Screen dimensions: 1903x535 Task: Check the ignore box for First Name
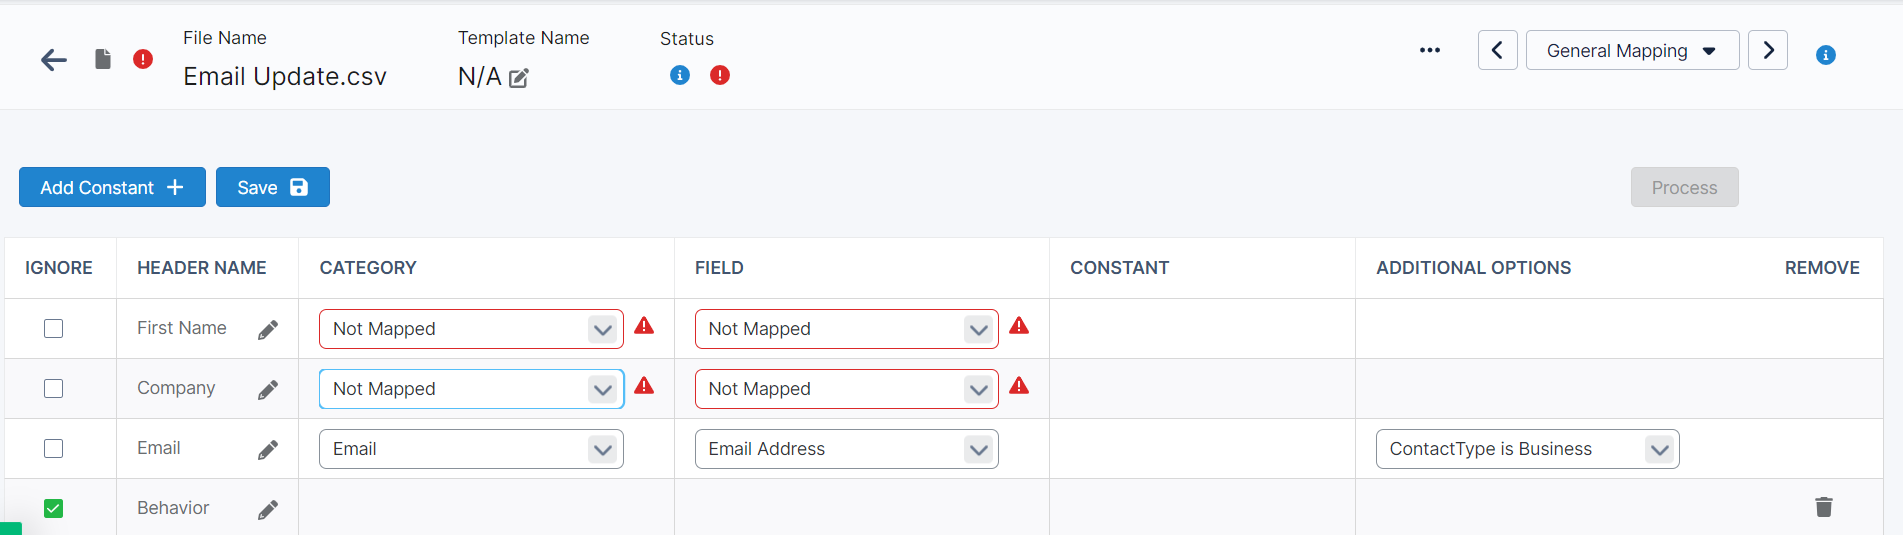pos(54,329)
